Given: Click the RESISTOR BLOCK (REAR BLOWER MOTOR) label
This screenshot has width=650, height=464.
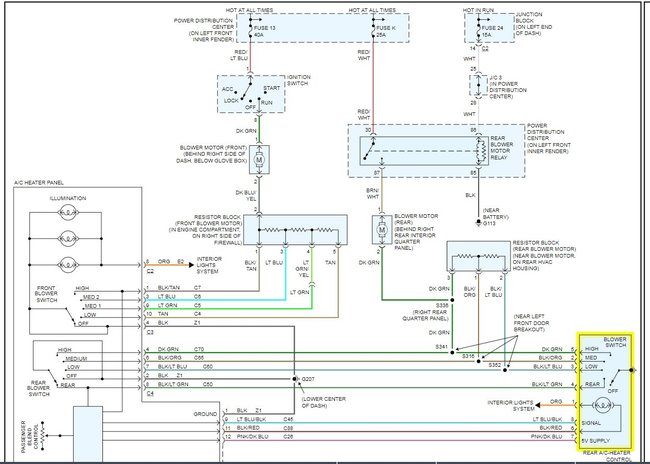Looking at the screenshot, I should pyautogui.click(x=544, y=246).
